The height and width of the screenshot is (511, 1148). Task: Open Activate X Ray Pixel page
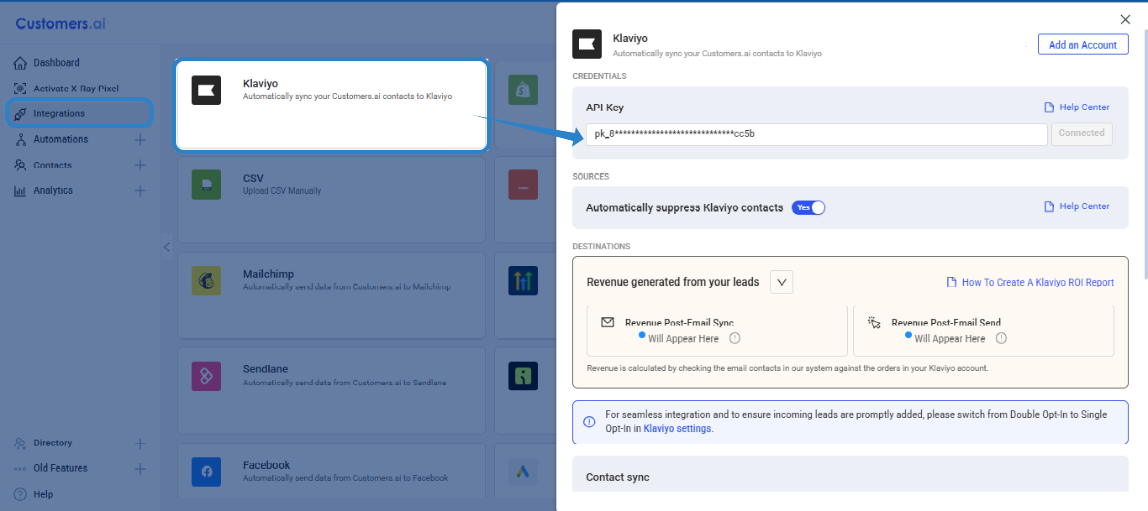75,89
